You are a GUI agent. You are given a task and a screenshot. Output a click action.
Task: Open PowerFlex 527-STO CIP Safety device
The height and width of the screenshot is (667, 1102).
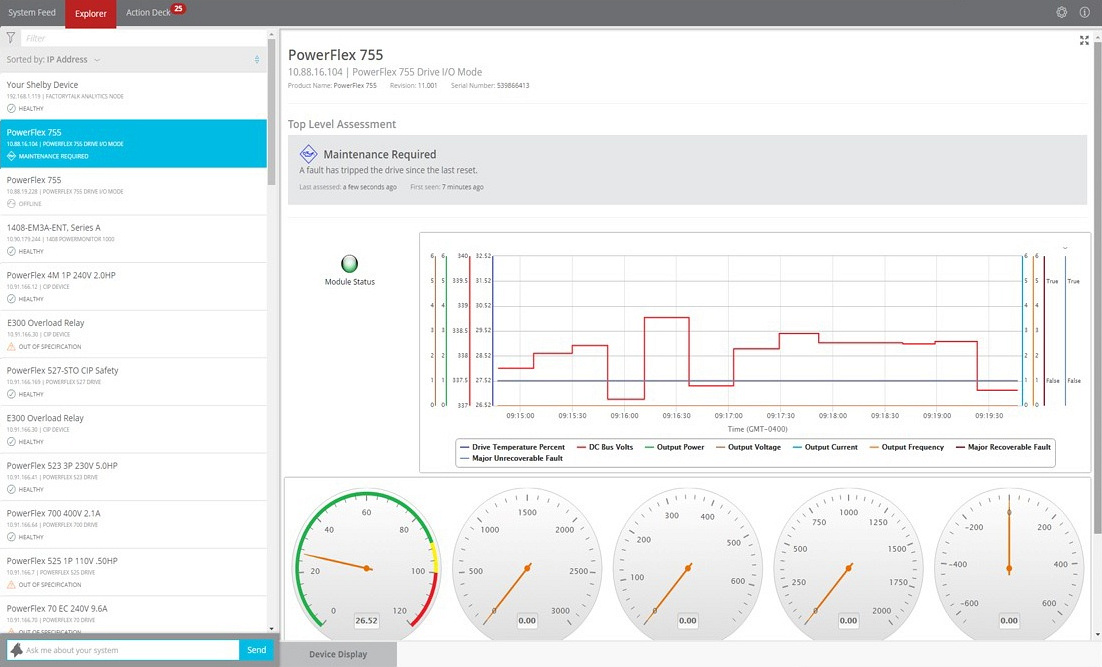click(x=134, y=382)
